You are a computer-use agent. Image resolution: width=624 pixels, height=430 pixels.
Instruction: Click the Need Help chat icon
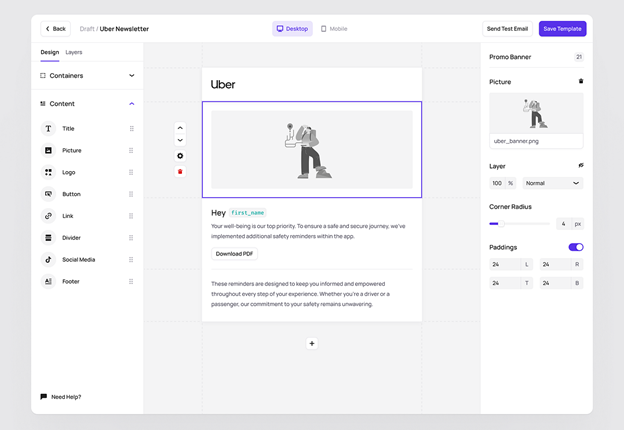[x=44, y=397]
